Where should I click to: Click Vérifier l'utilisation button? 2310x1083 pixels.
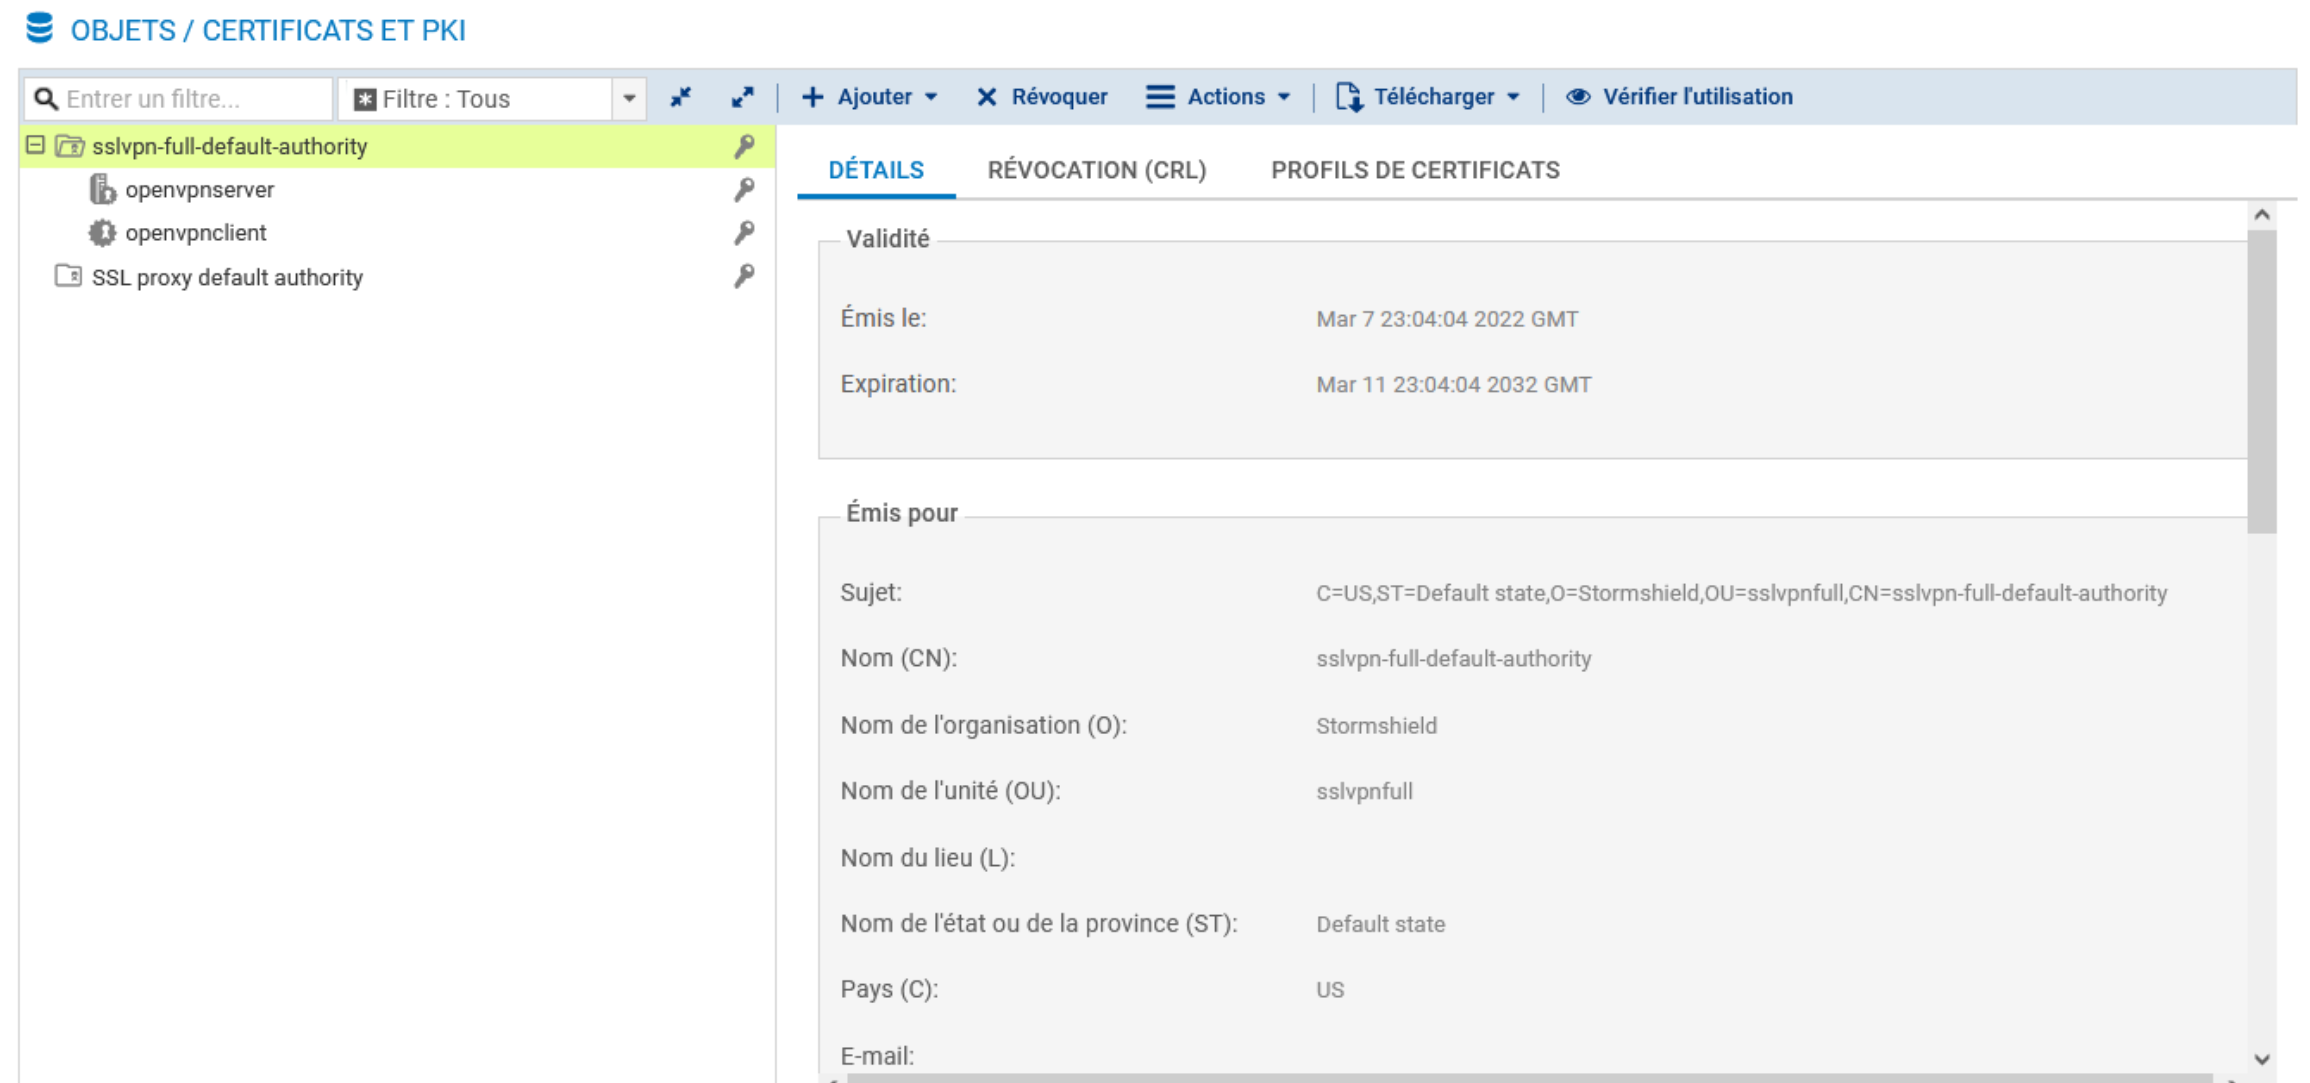pos(1680,97)
